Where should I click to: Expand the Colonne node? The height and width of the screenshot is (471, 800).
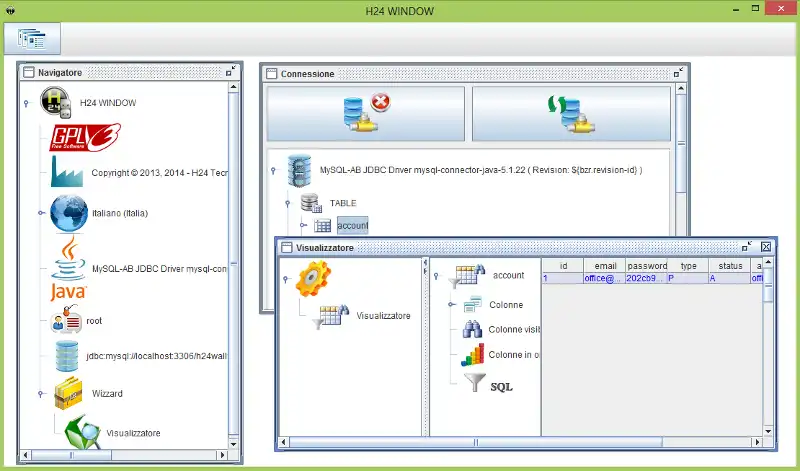(x=452, y=304)
